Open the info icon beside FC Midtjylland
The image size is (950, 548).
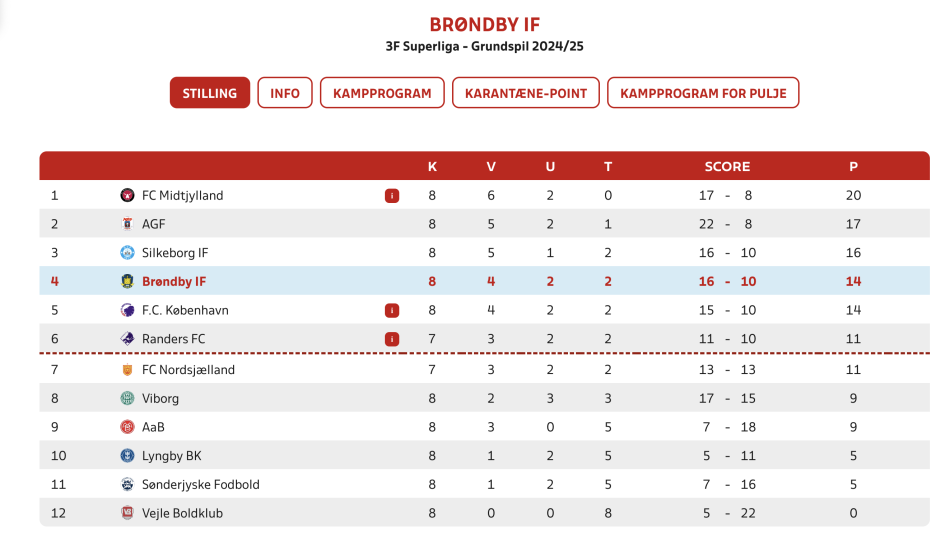coord(392,196)
